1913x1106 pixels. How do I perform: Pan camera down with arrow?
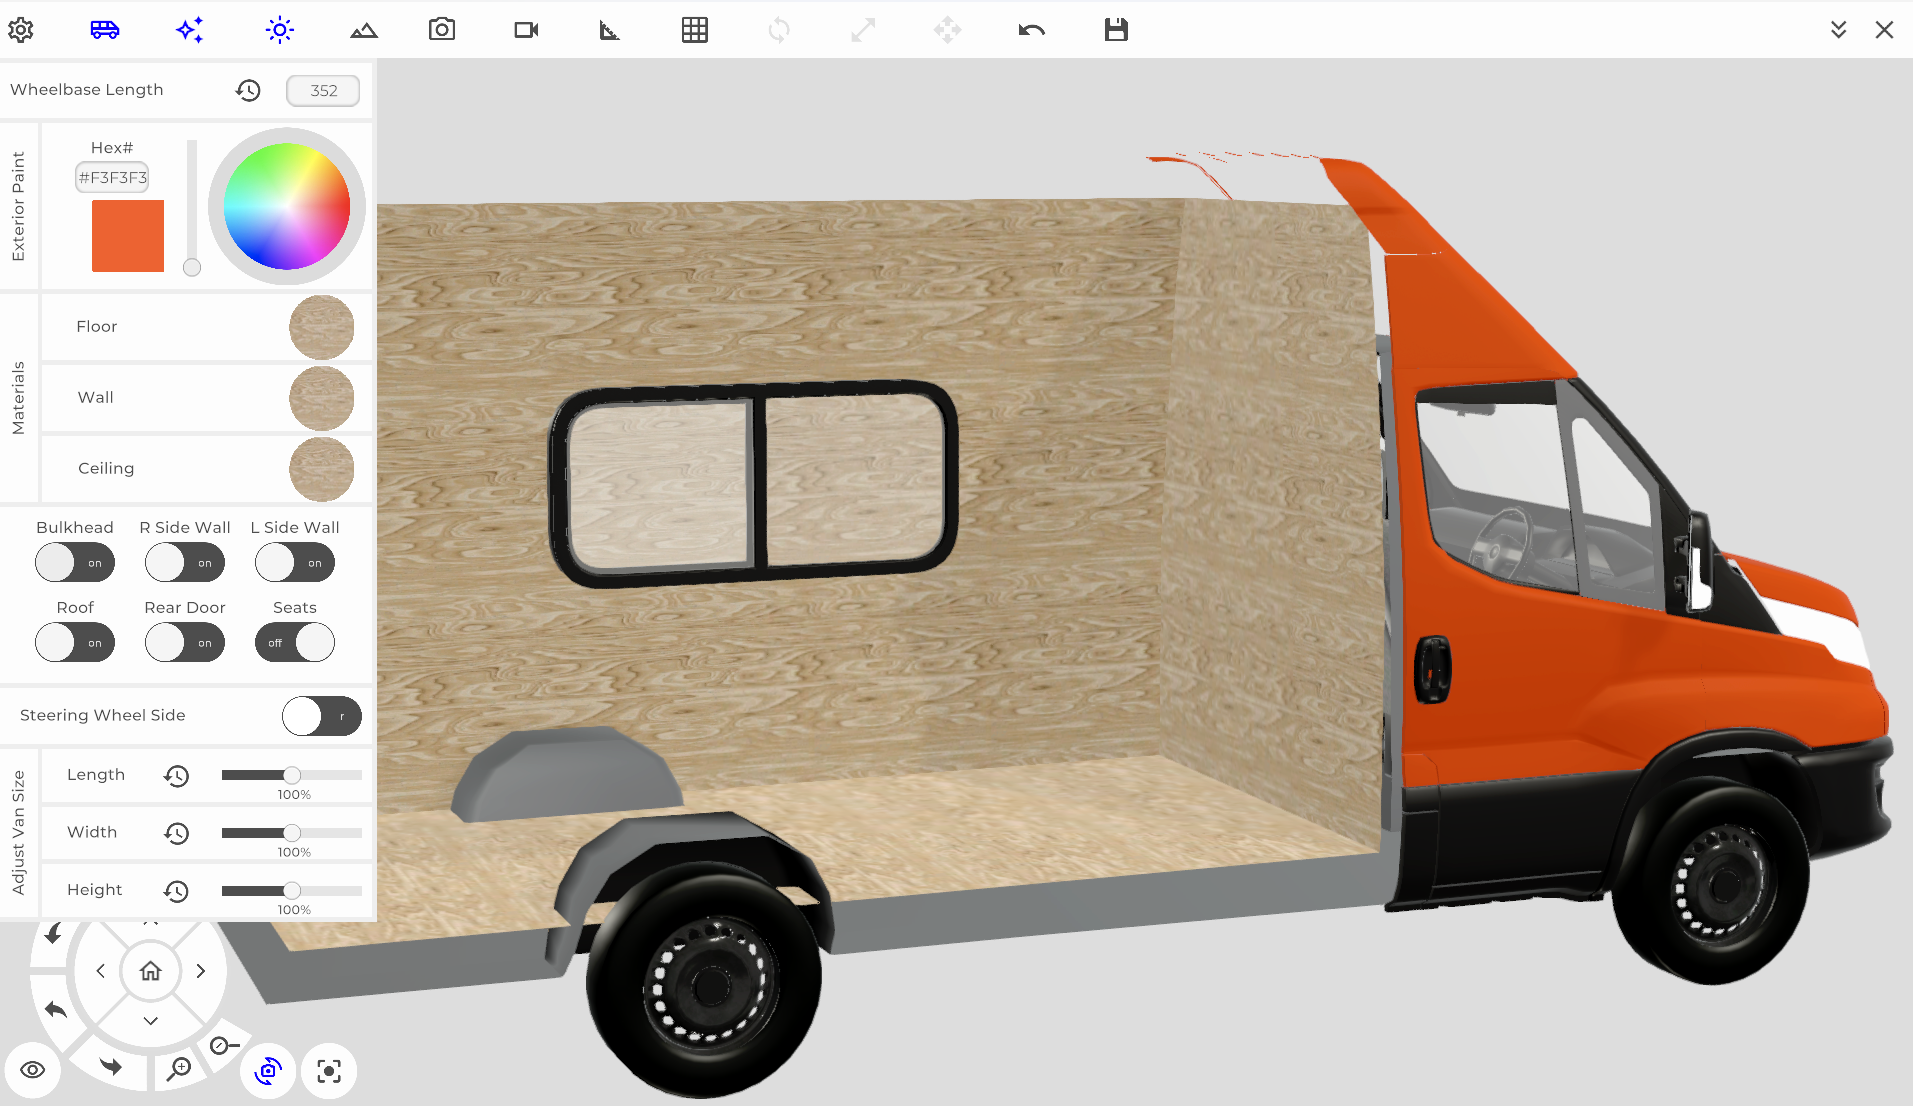tap(150, 1020)
